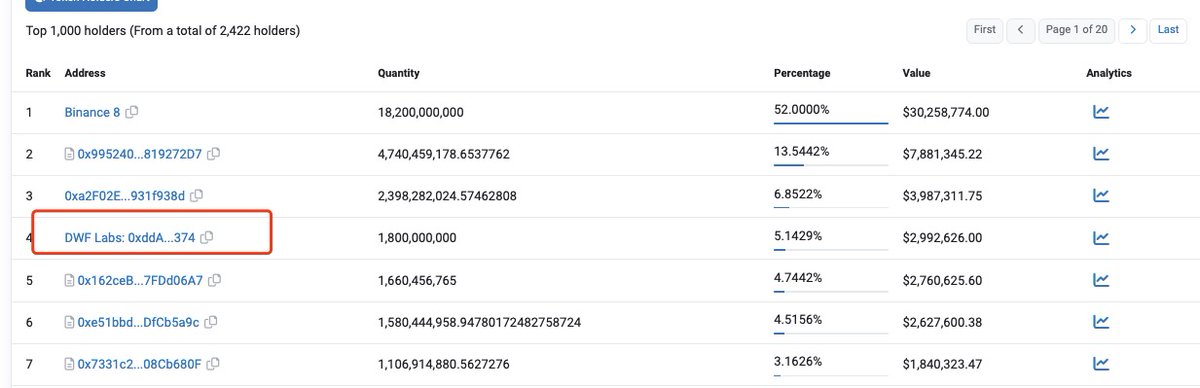Click contract icon beside 0x995240...819272D7
This screenshot has height=388, width=1200.
(x=70, y=154)
